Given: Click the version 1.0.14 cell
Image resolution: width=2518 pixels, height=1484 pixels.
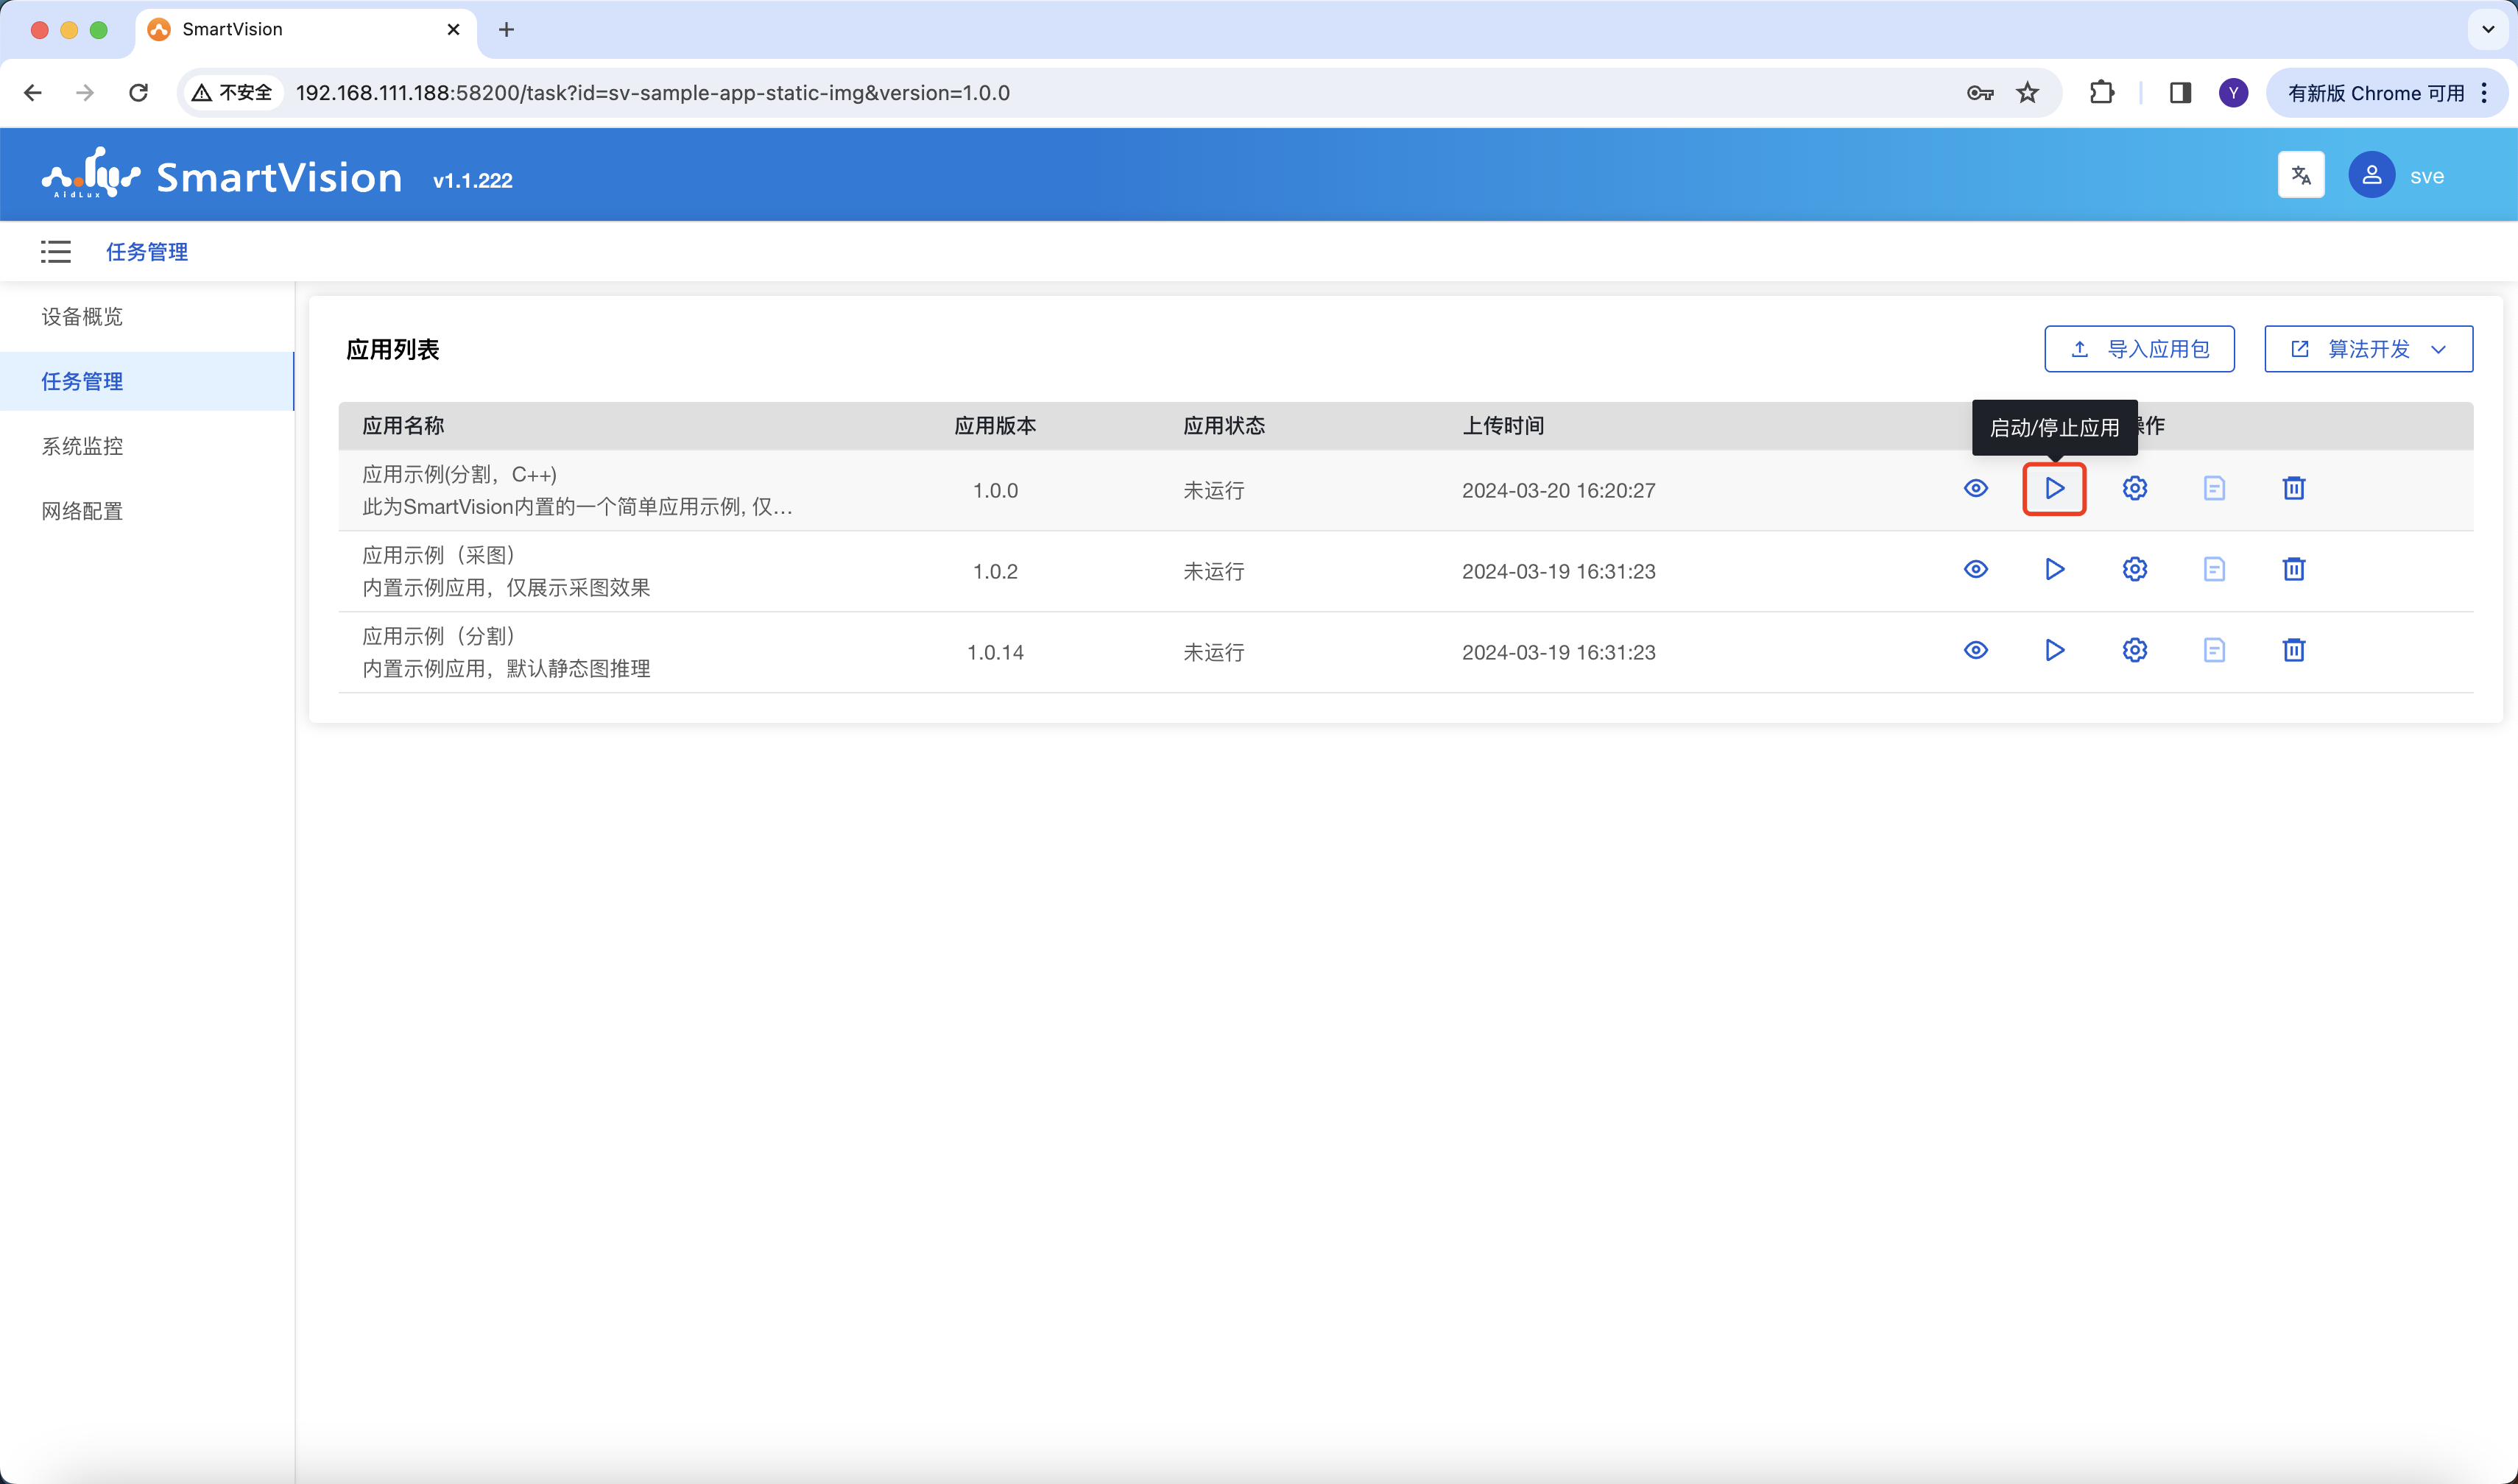Looking at the screenshot, I should (995, 653).
